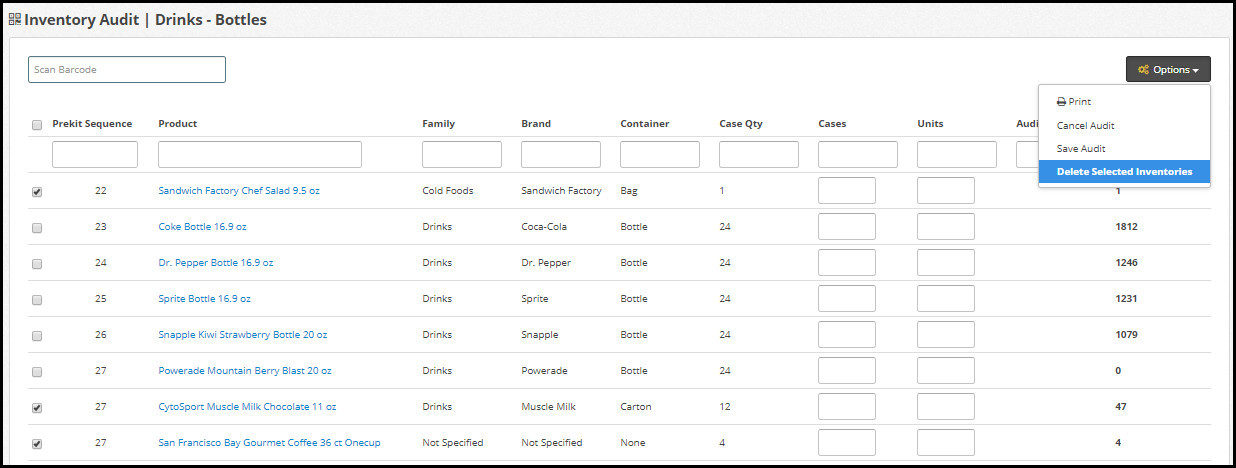Click Cases input for Sprite Bottle row

coord(847,298)
